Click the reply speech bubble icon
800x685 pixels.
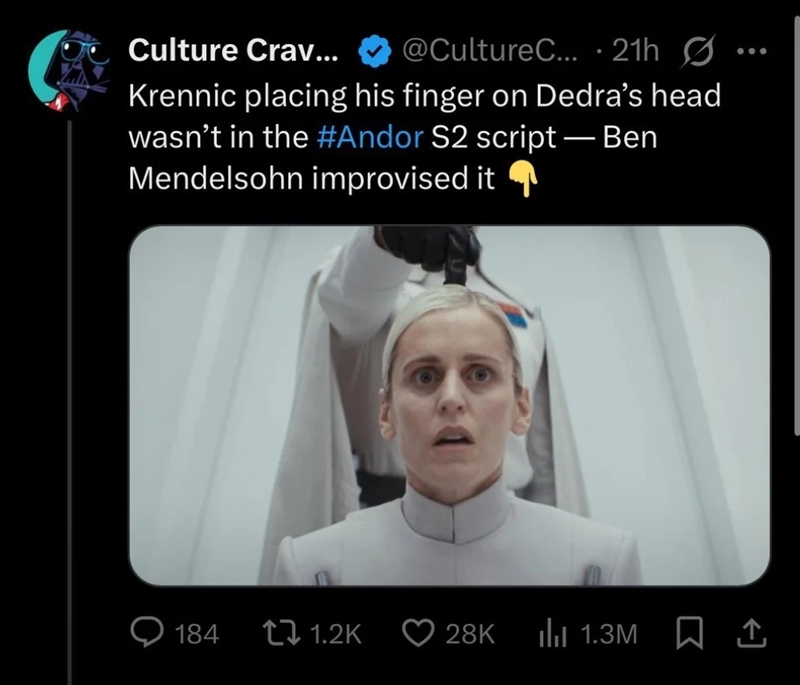148,632
